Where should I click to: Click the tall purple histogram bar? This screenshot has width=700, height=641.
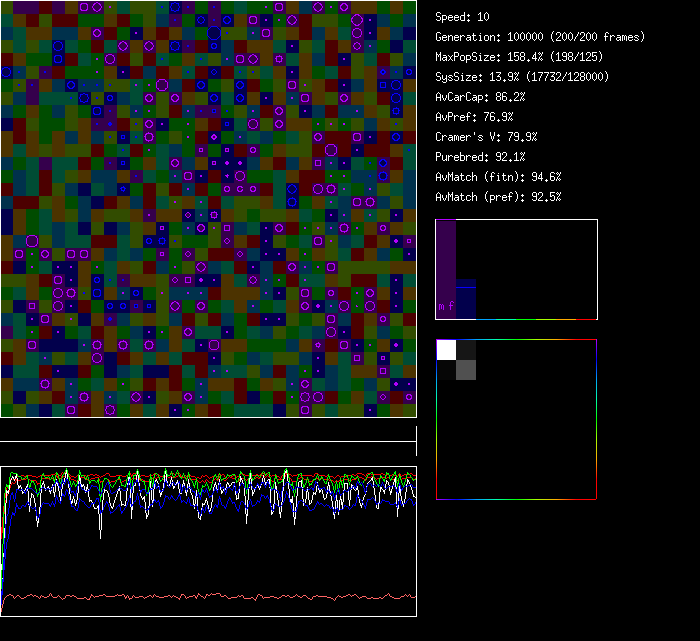pos(446,260)
